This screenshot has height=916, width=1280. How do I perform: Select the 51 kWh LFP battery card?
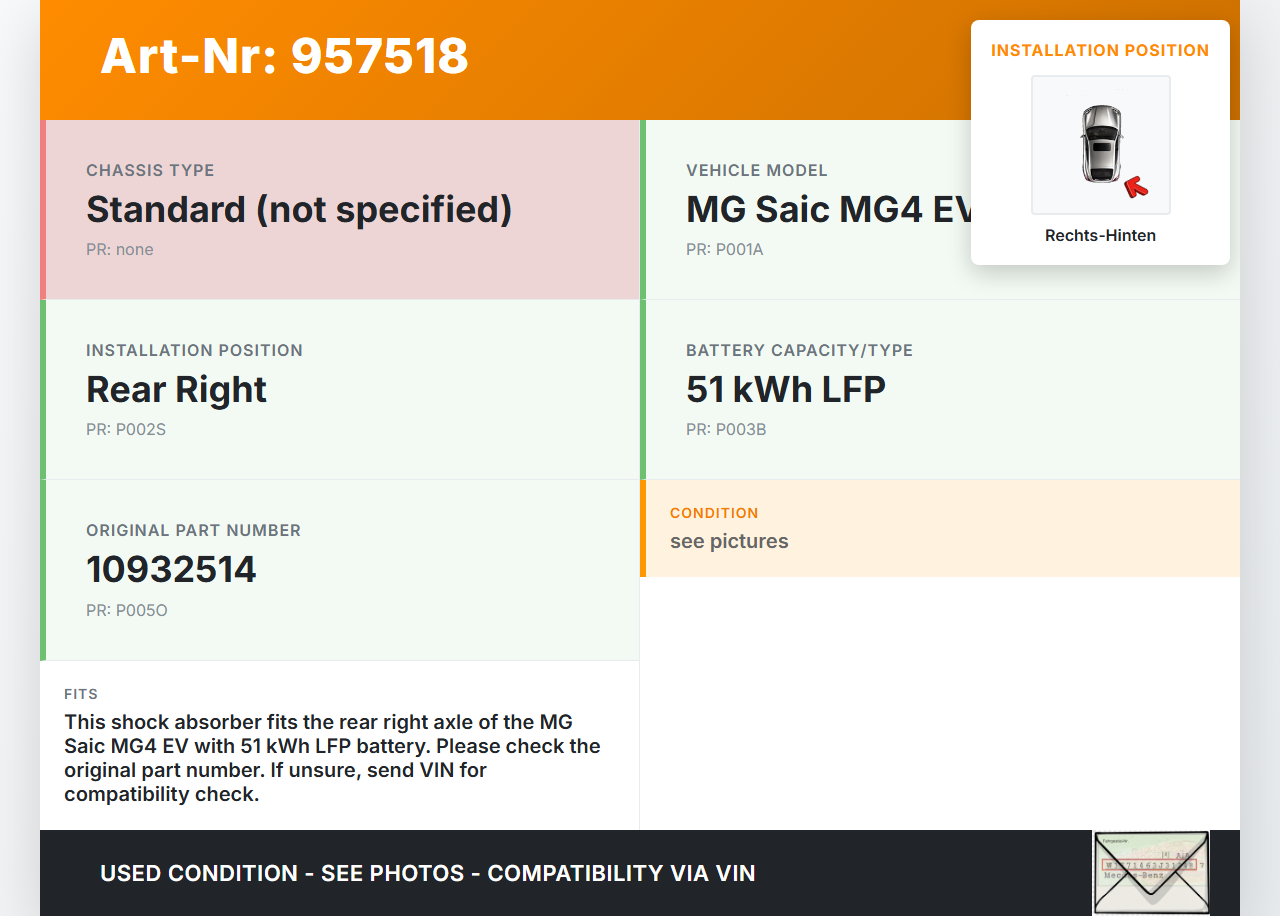940,389
